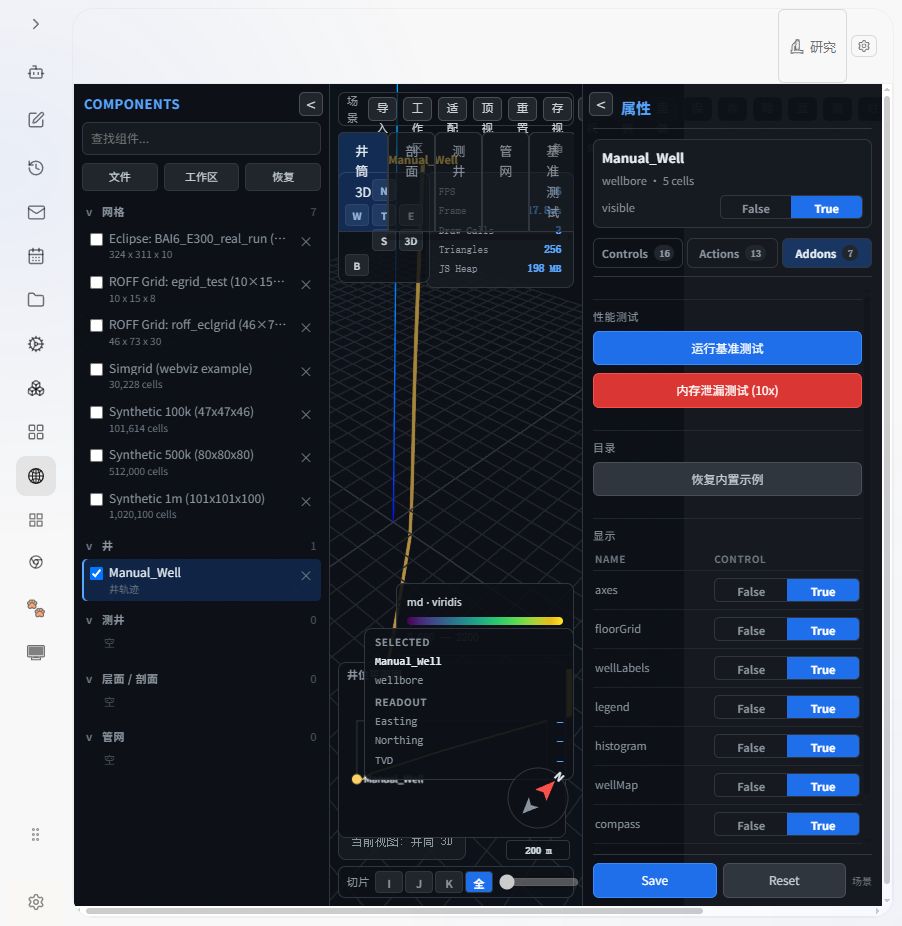Set histogram to False
Viewport: 902px width, 926px height.
pyautogui.click(x=751, y=747)
